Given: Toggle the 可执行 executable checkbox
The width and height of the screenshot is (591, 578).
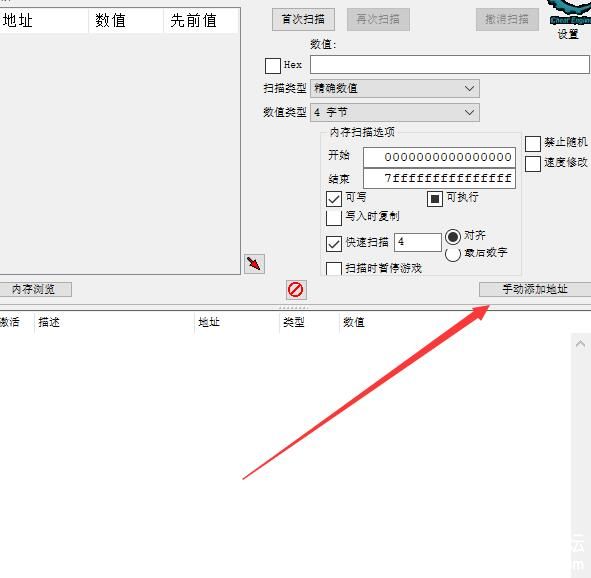Looking at the screenshot, I should click(434, 199).
